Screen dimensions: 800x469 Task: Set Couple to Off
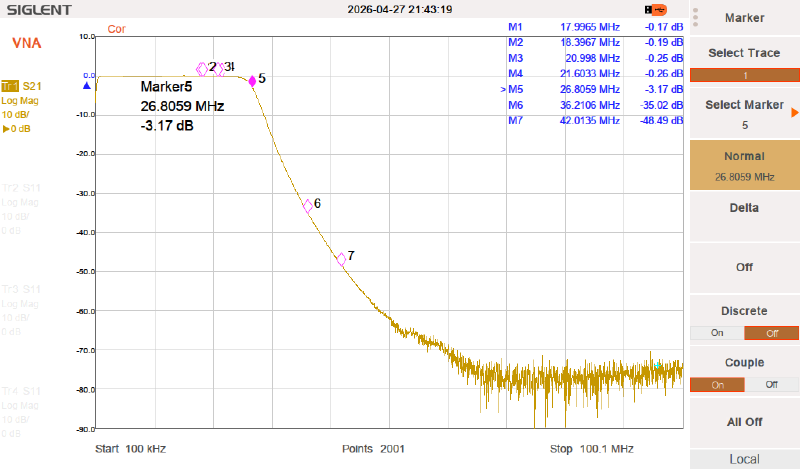coord(771,385)
